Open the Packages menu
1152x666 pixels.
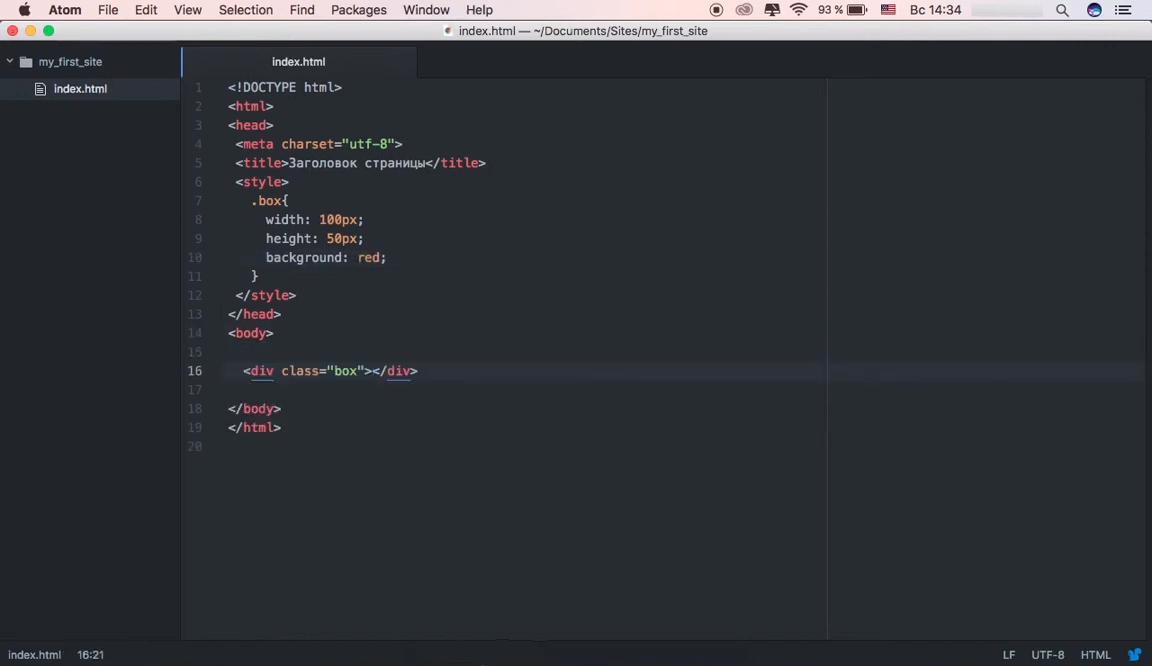coord(358,10)
